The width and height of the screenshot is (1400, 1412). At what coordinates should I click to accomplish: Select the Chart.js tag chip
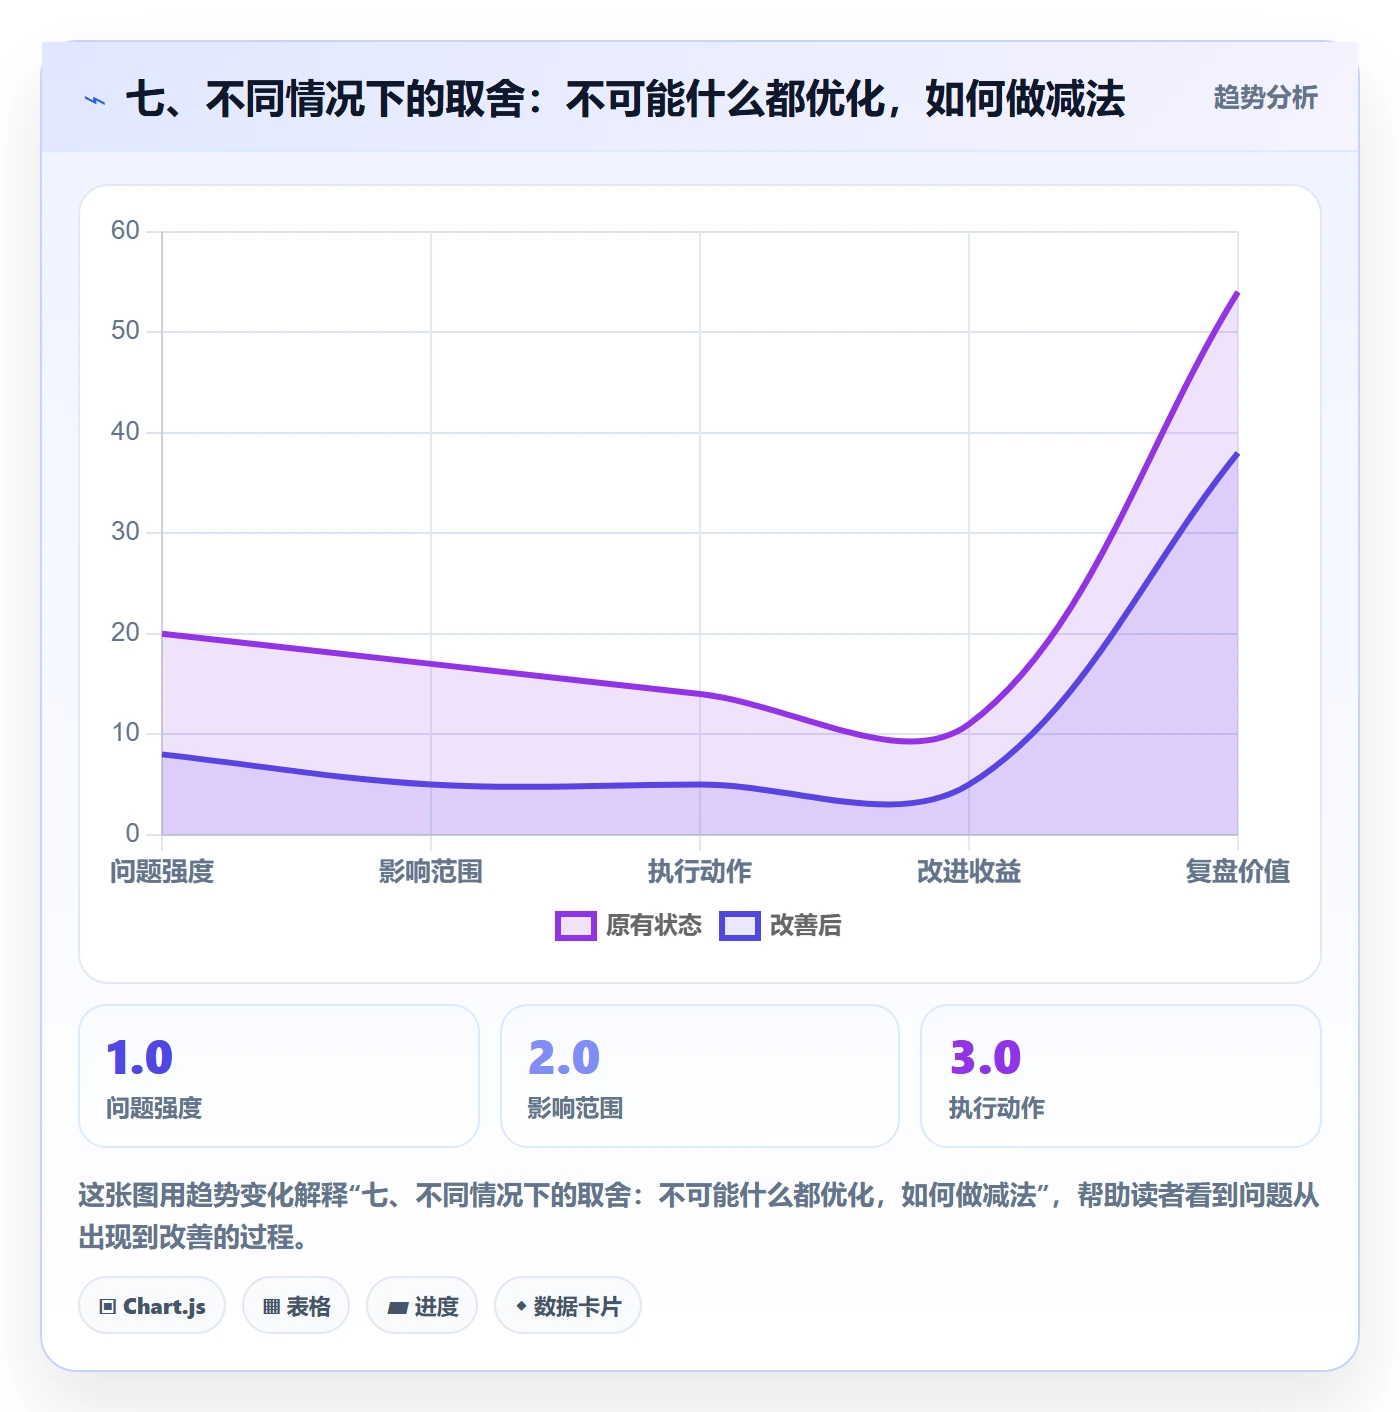152,1305
